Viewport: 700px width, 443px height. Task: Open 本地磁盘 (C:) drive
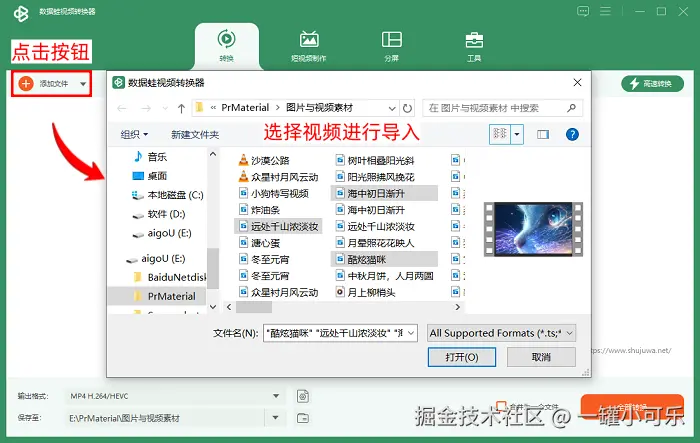tap(168, 195)
